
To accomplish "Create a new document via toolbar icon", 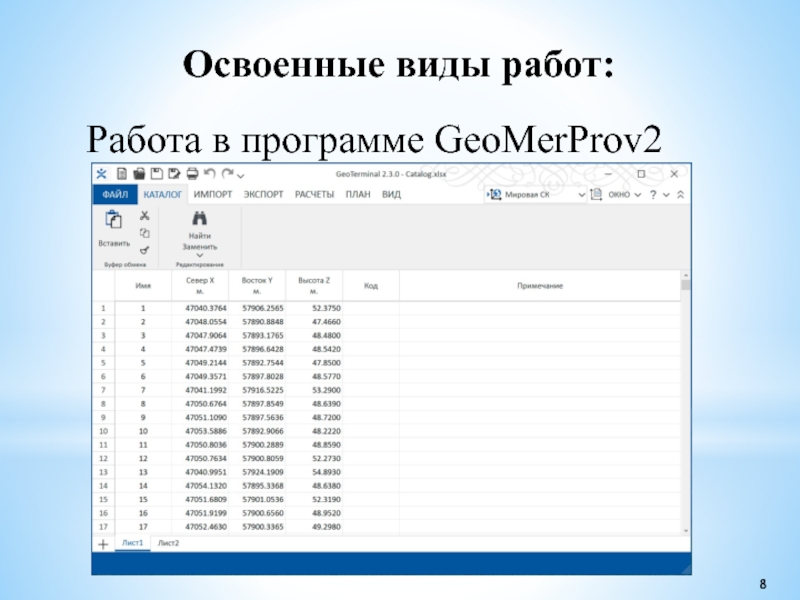I will [121, 174].
